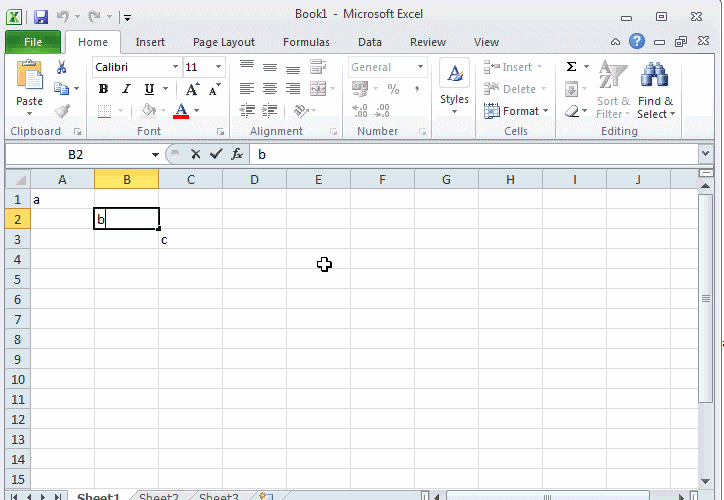Cancel the cell entry with the X icon
The width and height of the screenshot is (724, 500).
[x=195, y=154]
